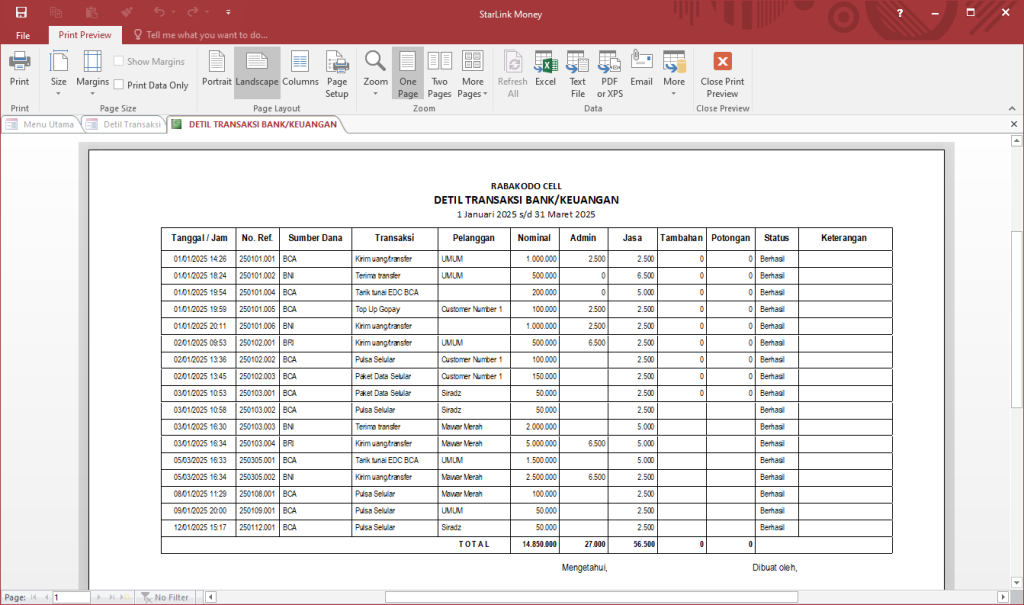
Task: Export the report as PDF or XPS
Action: (609, 74)
